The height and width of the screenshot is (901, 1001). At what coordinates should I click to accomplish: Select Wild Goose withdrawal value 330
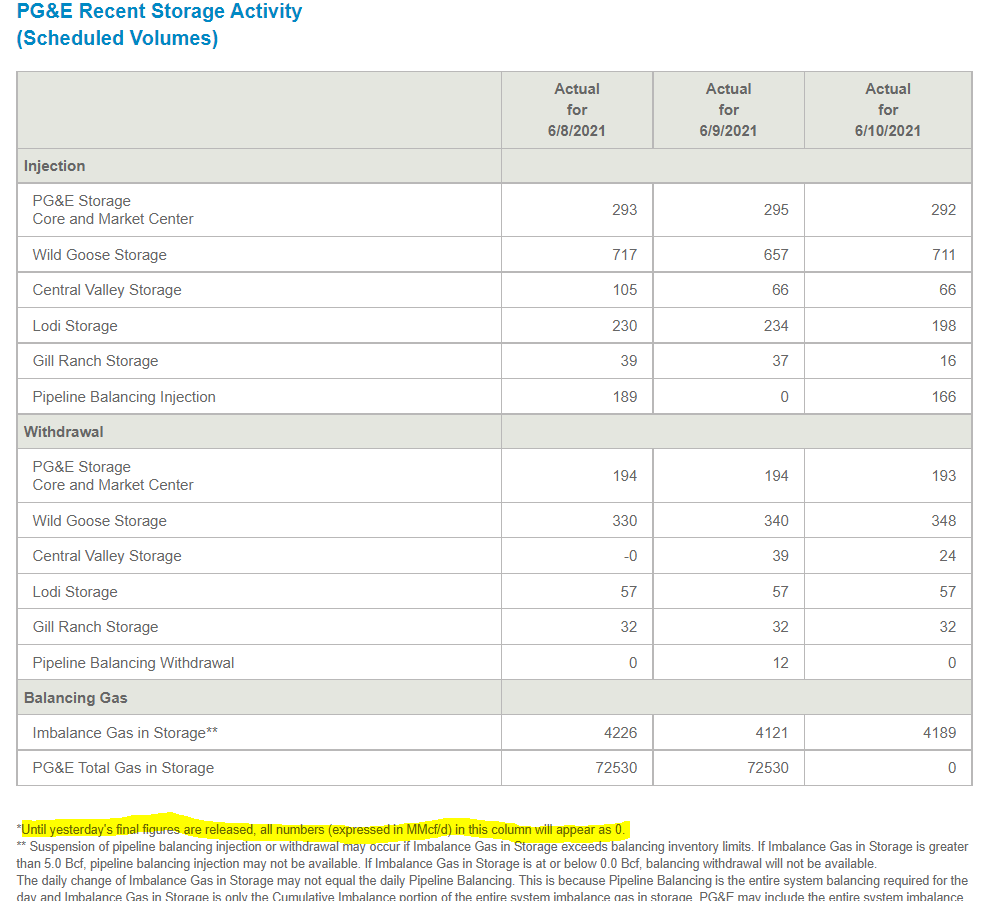[x=624, y=521]
